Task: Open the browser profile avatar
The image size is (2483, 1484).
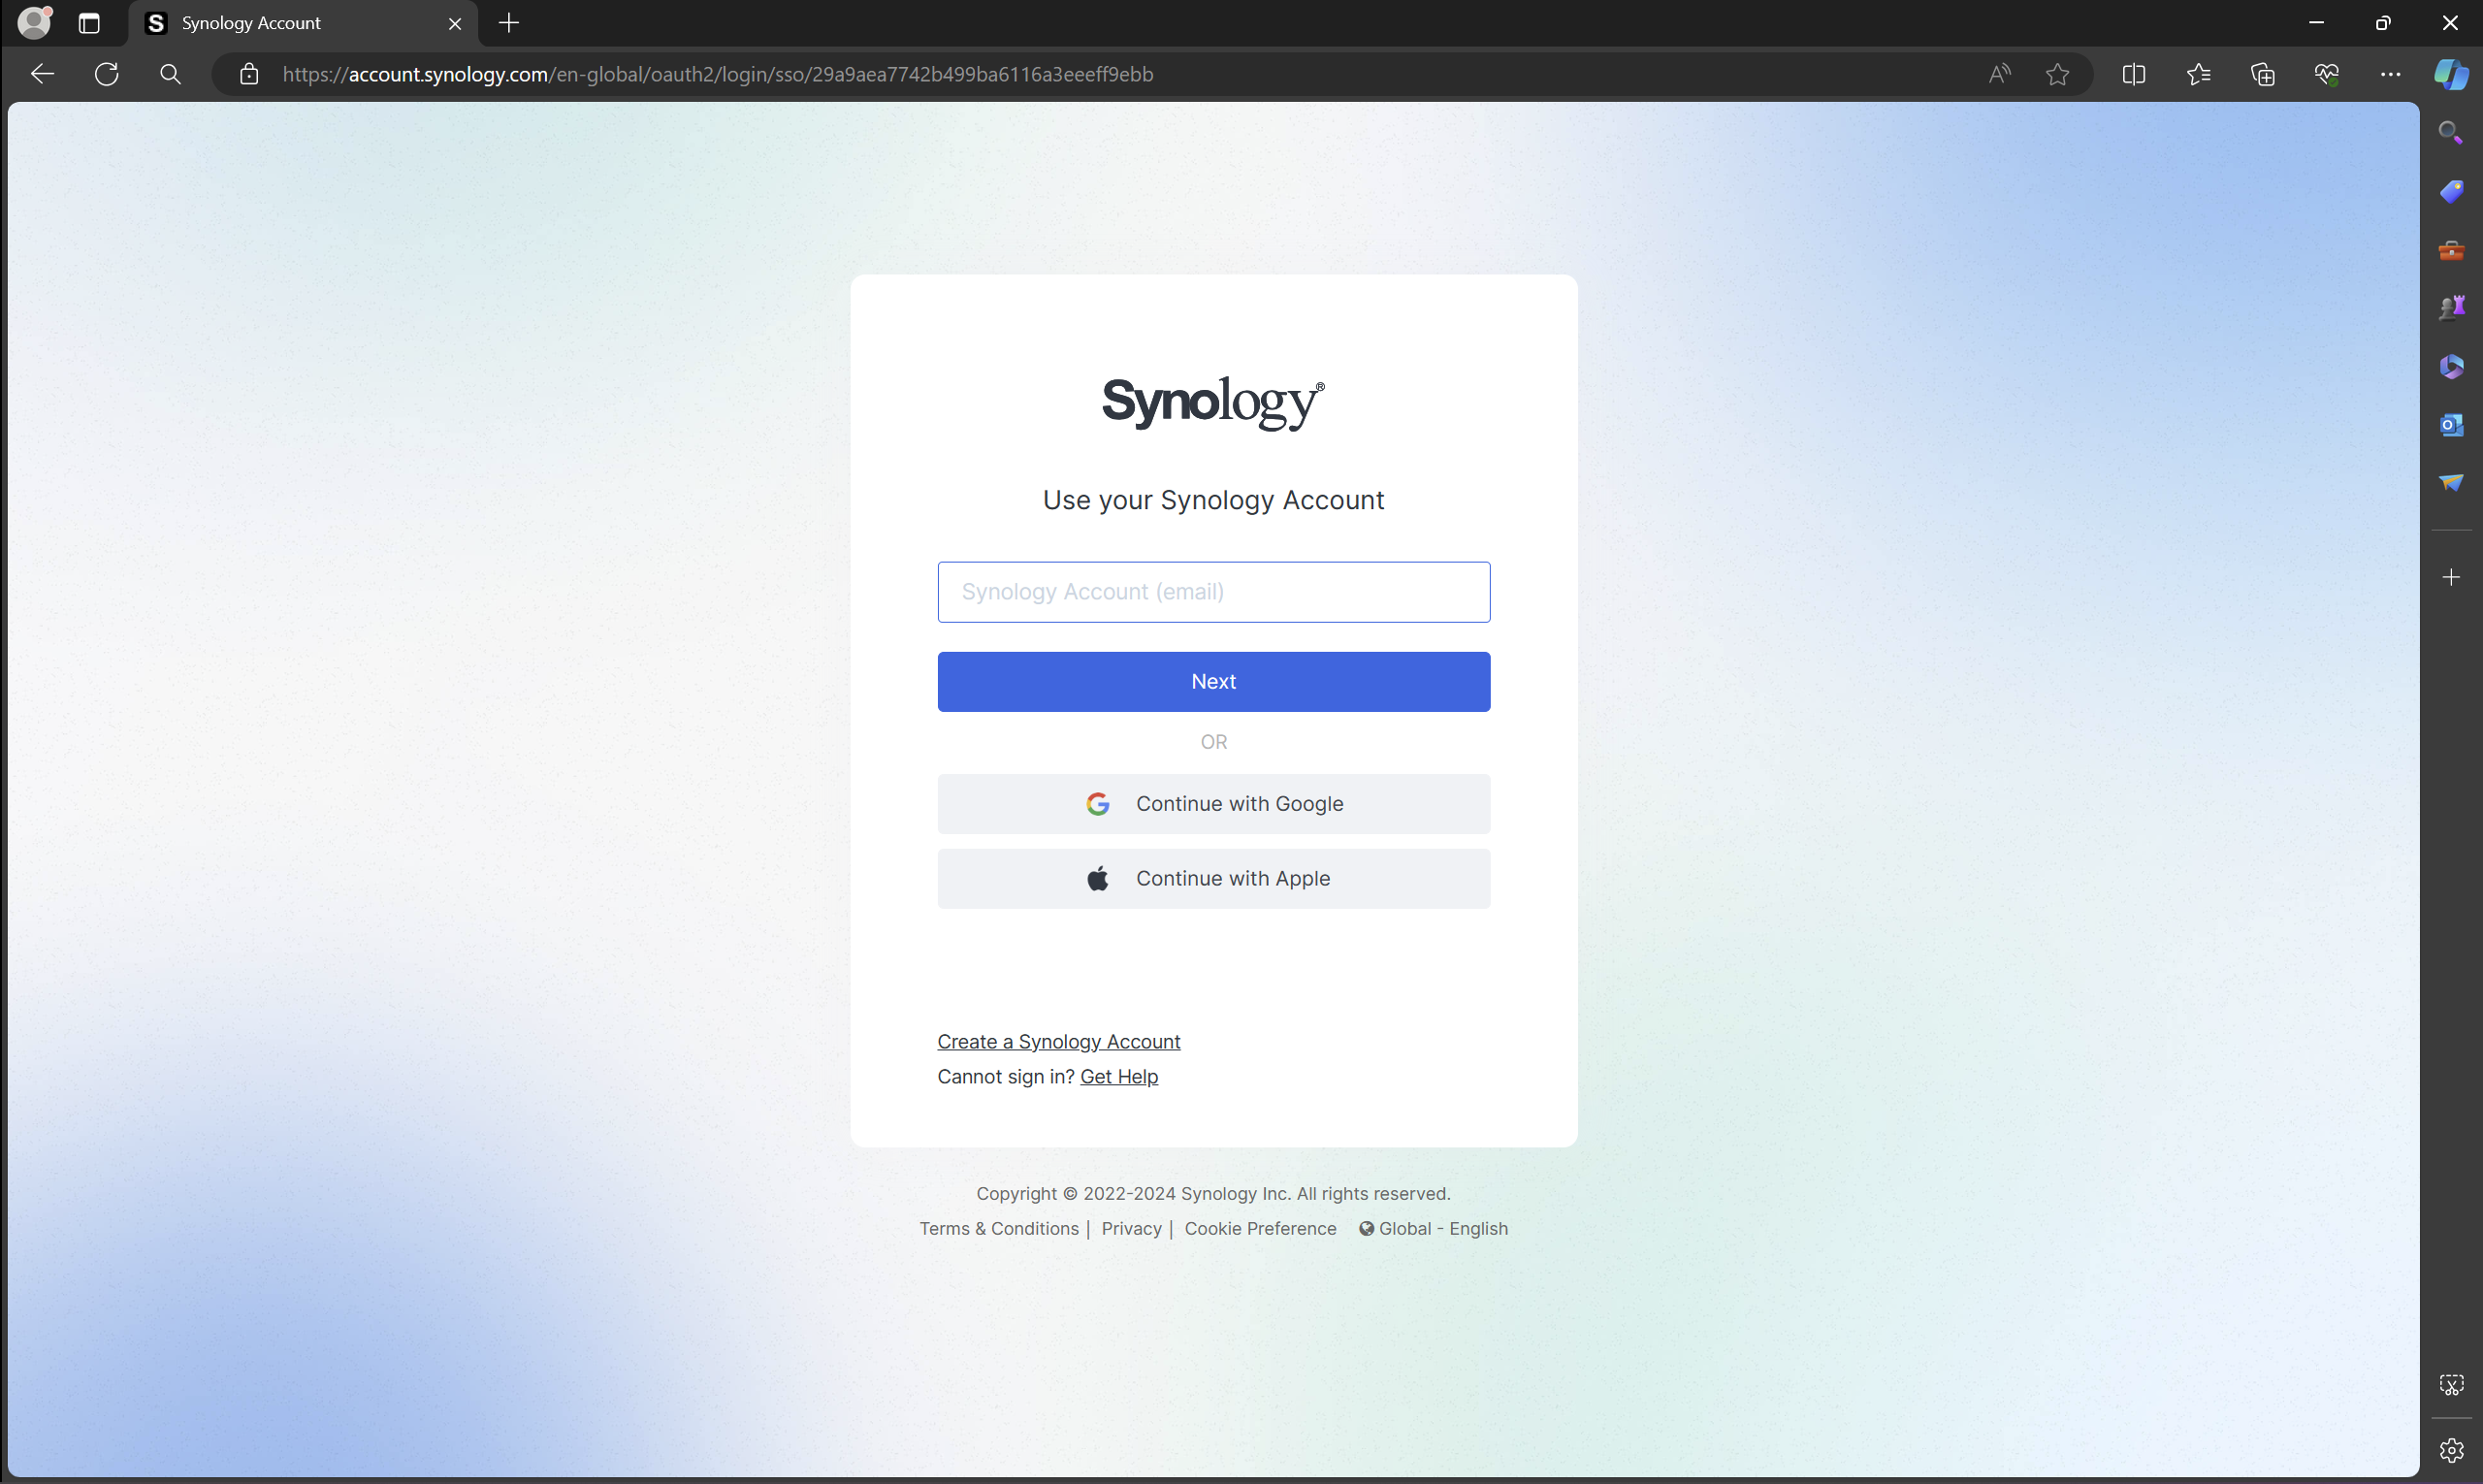Action: pyautogui.click(x=35, y=22)
